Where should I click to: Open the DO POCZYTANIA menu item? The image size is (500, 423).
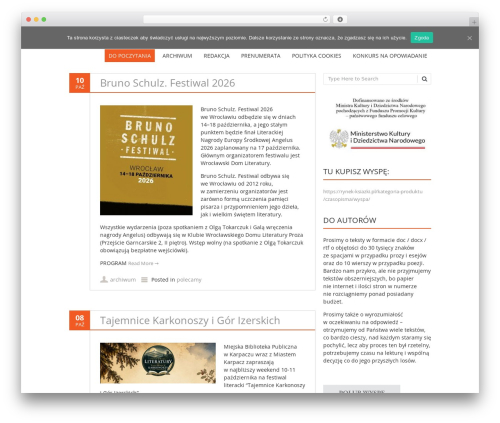click(x=130, y=56)
